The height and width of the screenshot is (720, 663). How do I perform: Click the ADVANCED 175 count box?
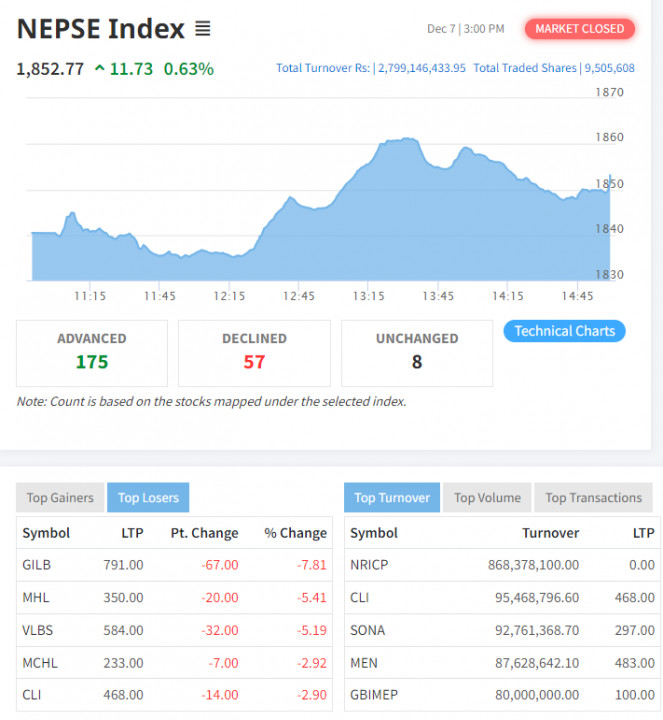(x=92, y=353)
